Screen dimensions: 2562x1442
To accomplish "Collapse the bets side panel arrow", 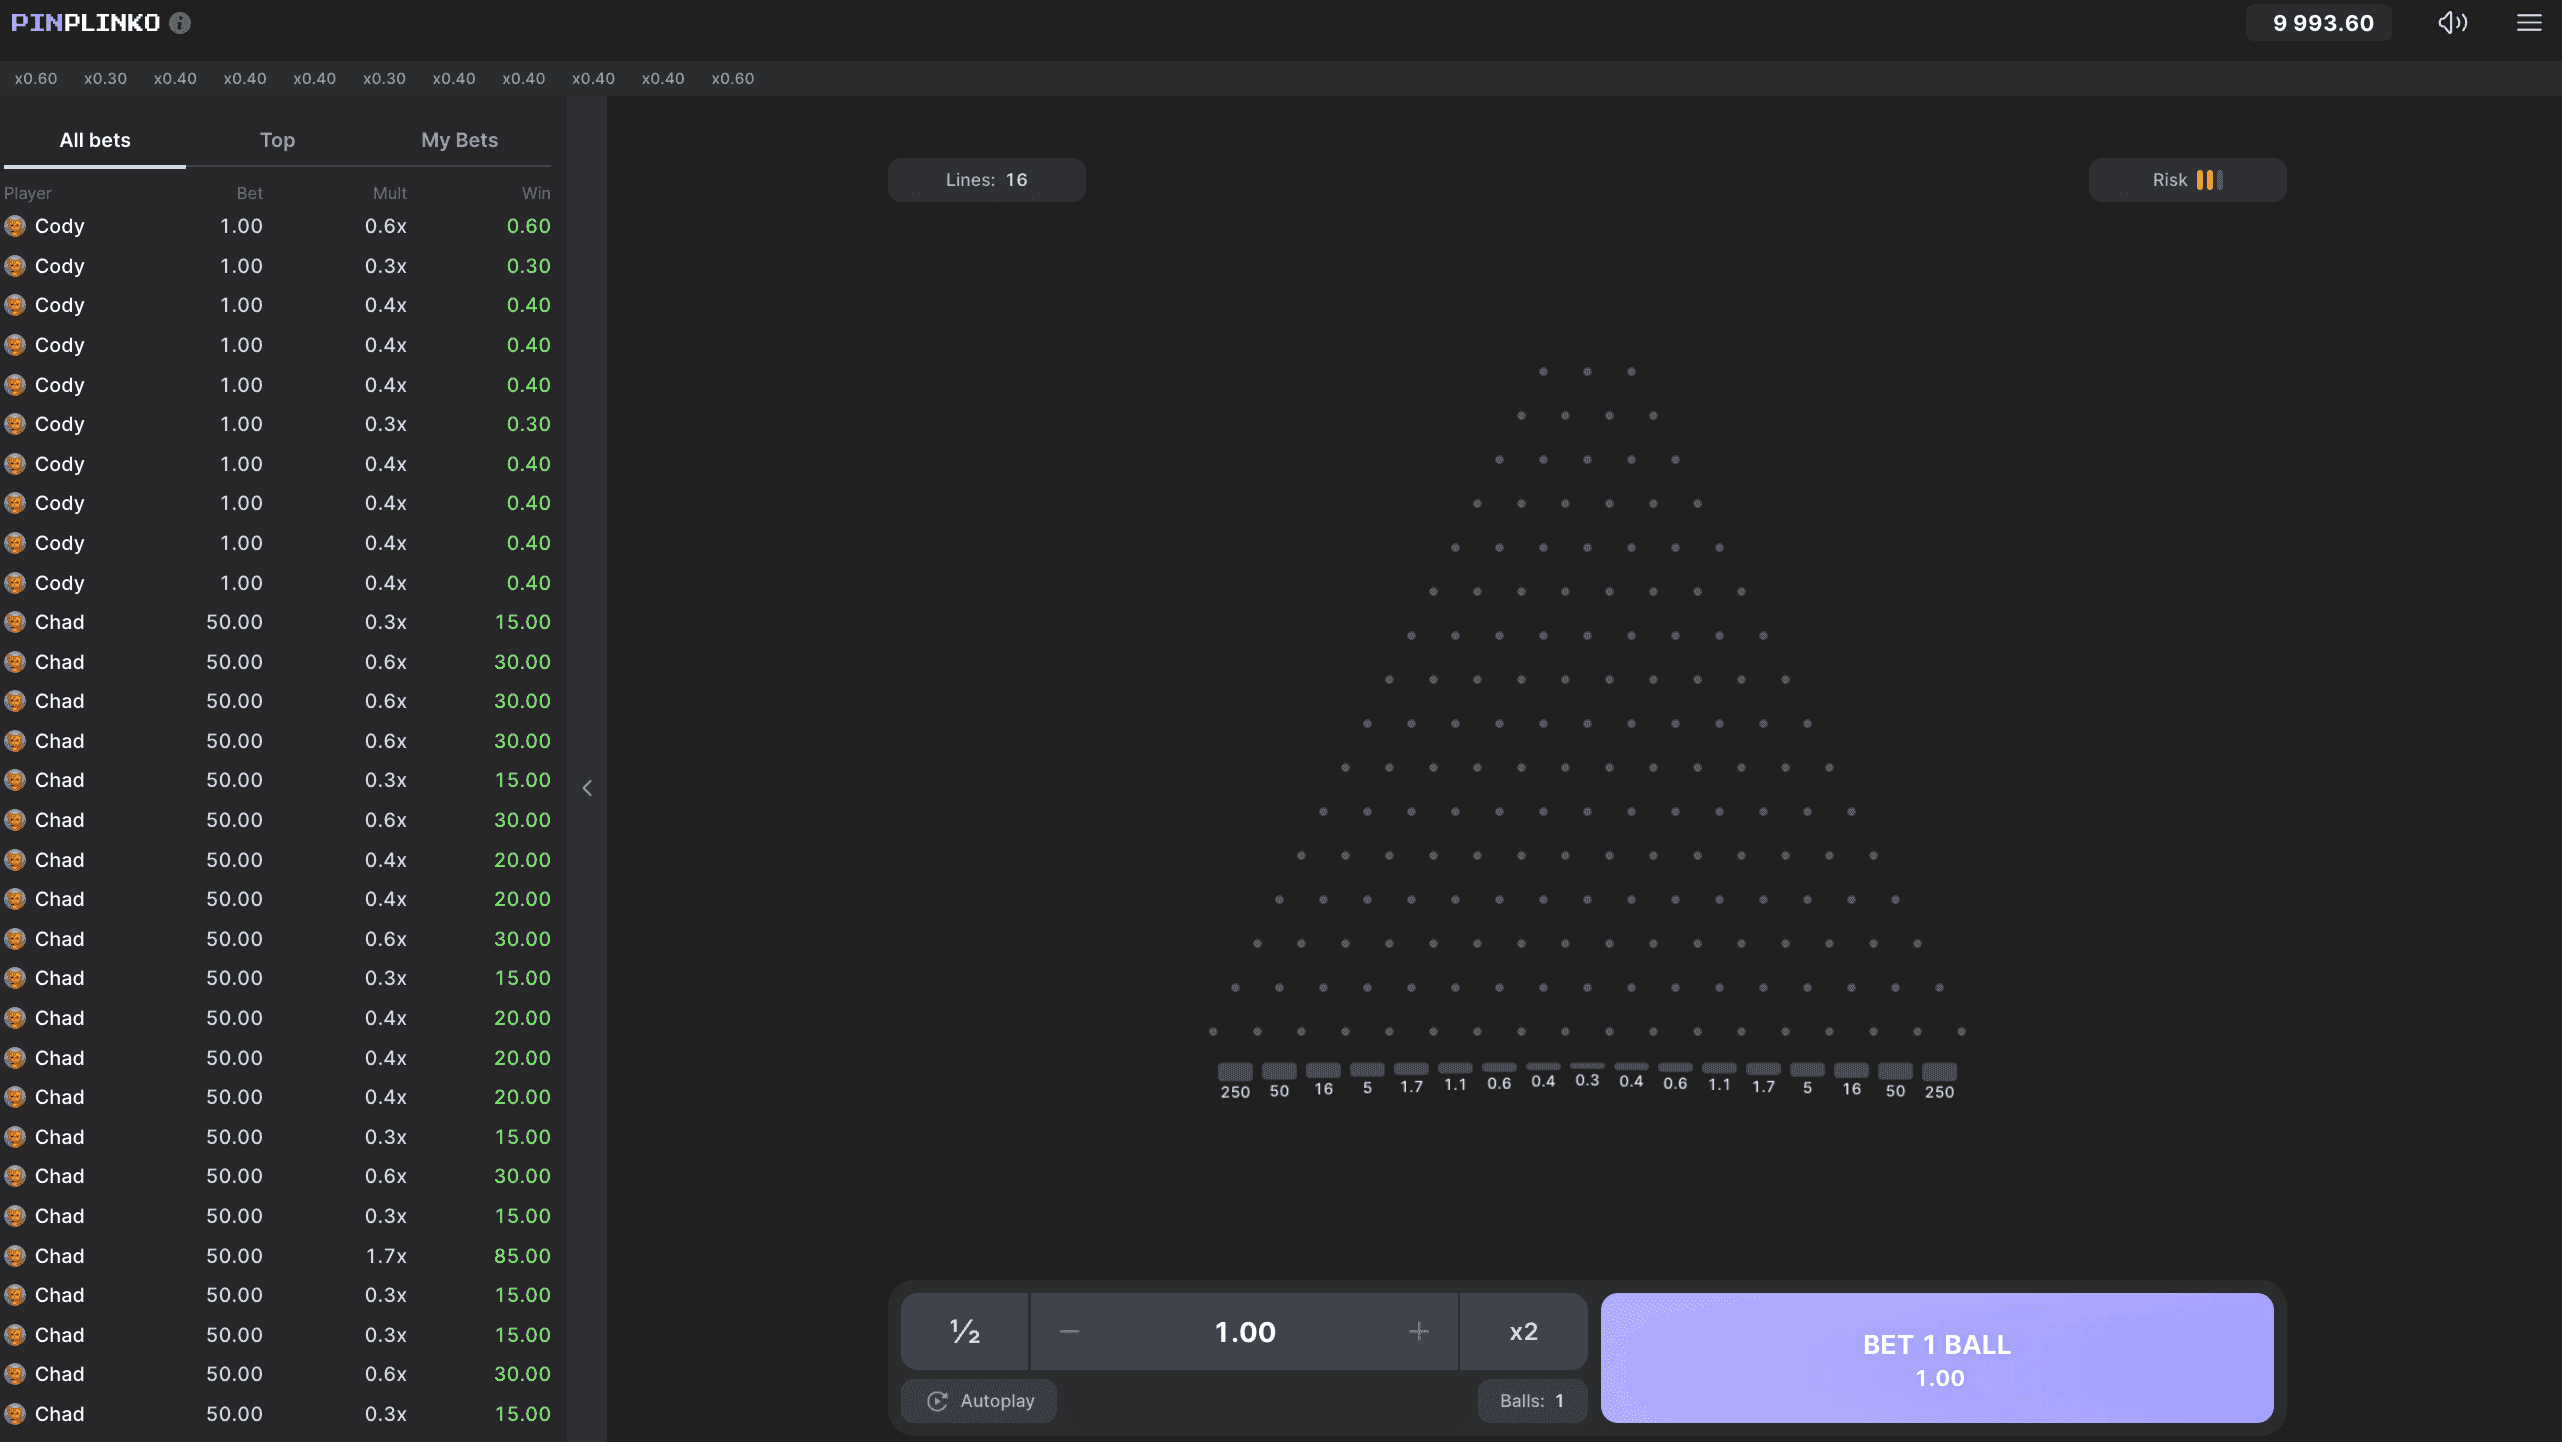I will (x=587, y=788).
